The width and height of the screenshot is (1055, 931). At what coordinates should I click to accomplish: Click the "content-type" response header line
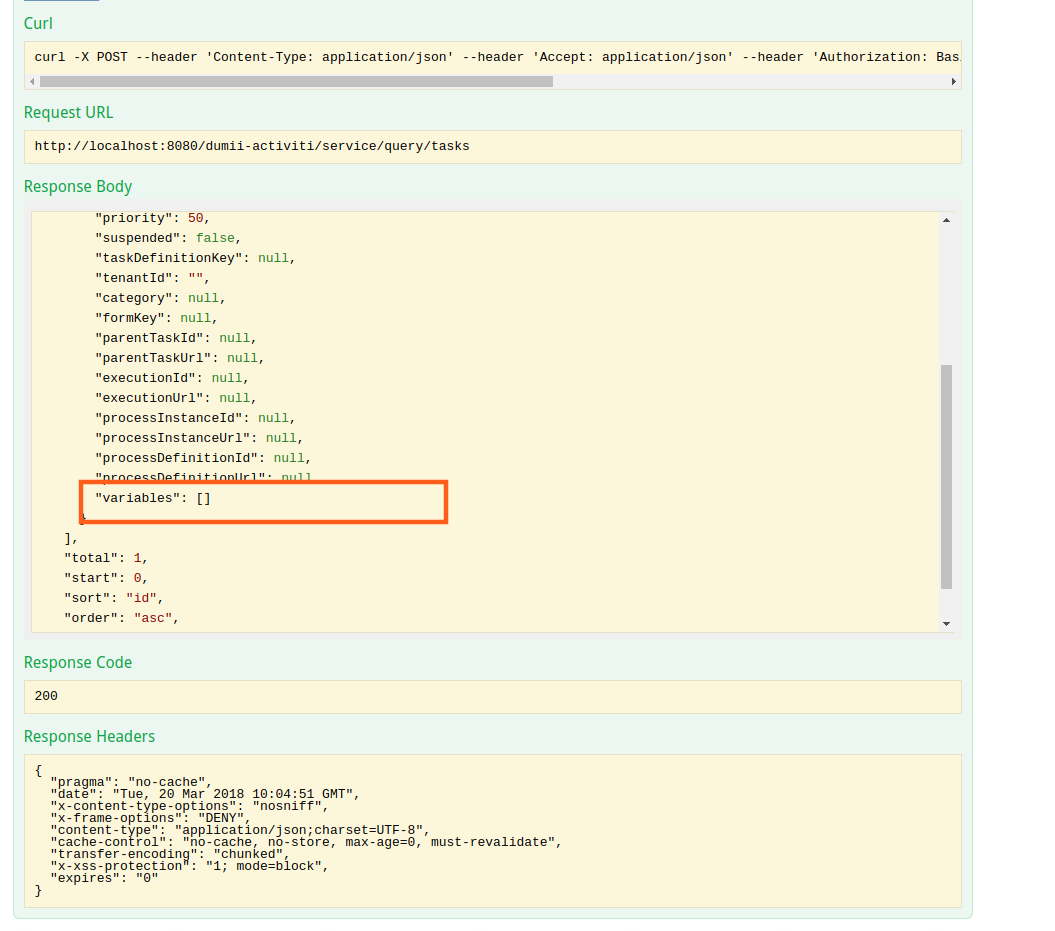240,830
